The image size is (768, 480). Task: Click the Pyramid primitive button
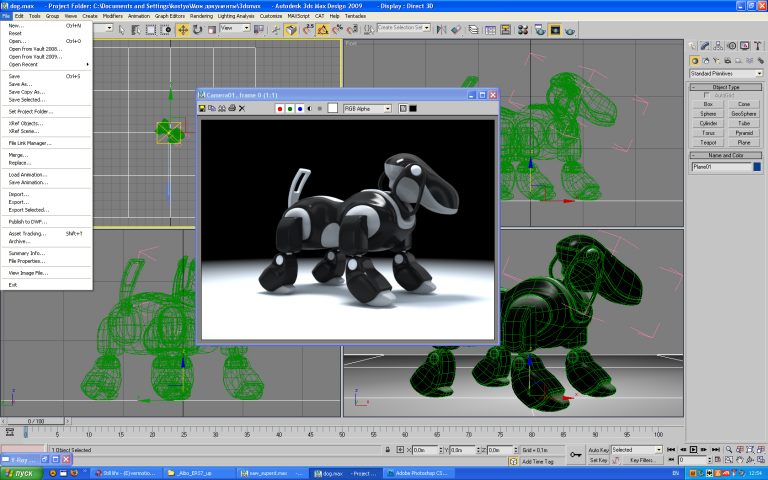[x=744, y=133]
